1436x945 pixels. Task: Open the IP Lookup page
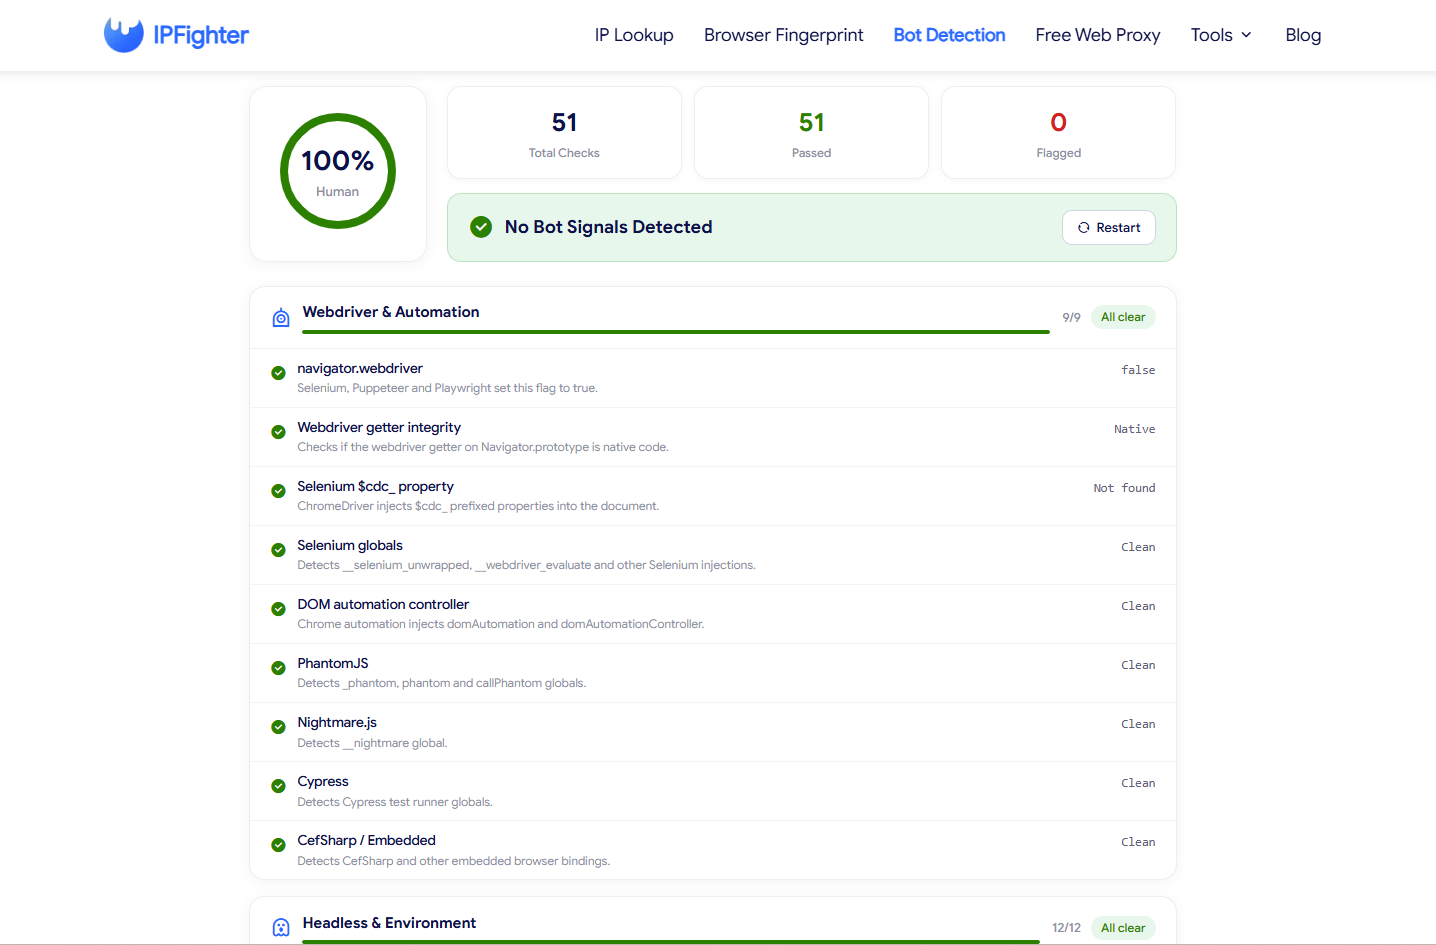click(634, 35)
